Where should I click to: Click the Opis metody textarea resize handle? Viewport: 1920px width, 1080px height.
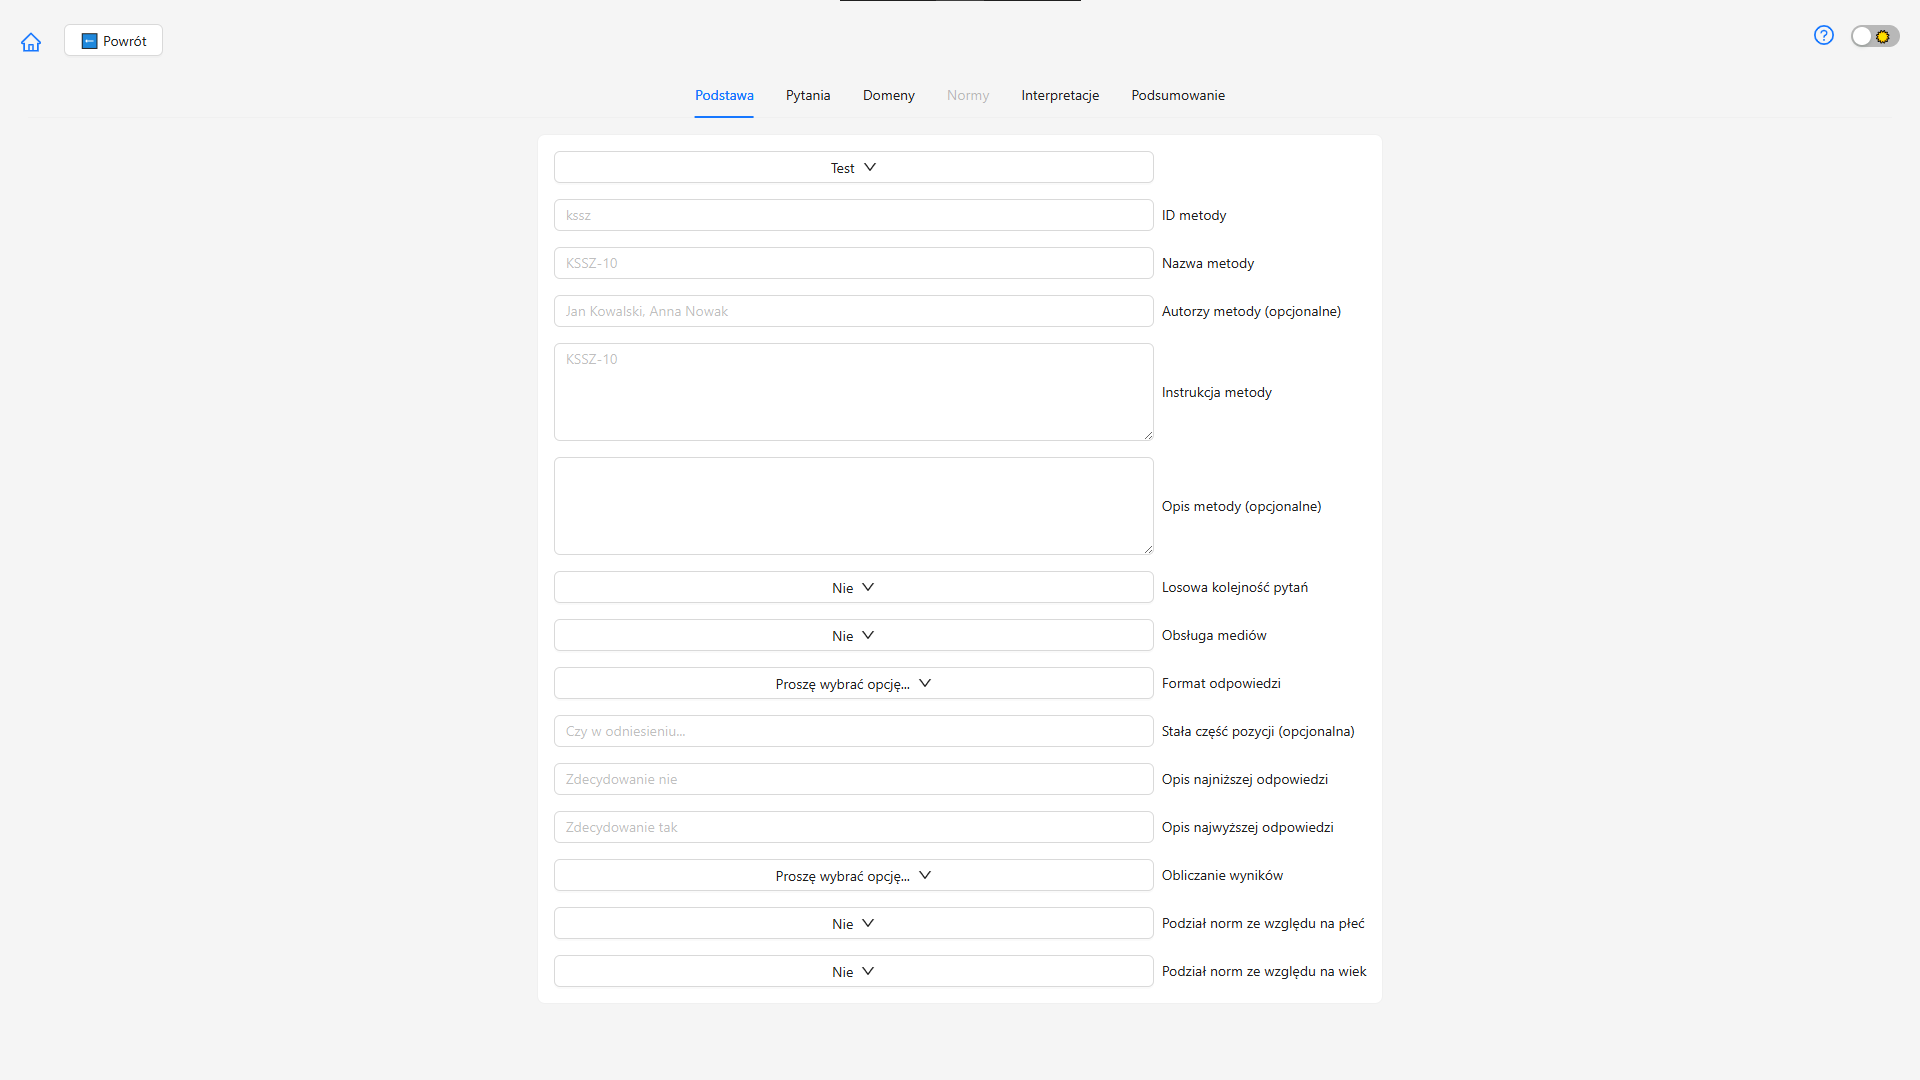point(1148,549)
